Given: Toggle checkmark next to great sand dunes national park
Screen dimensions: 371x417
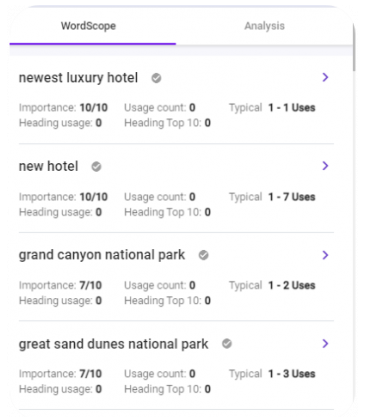Looking at the screenshot, I should click(x=227, y=343).
